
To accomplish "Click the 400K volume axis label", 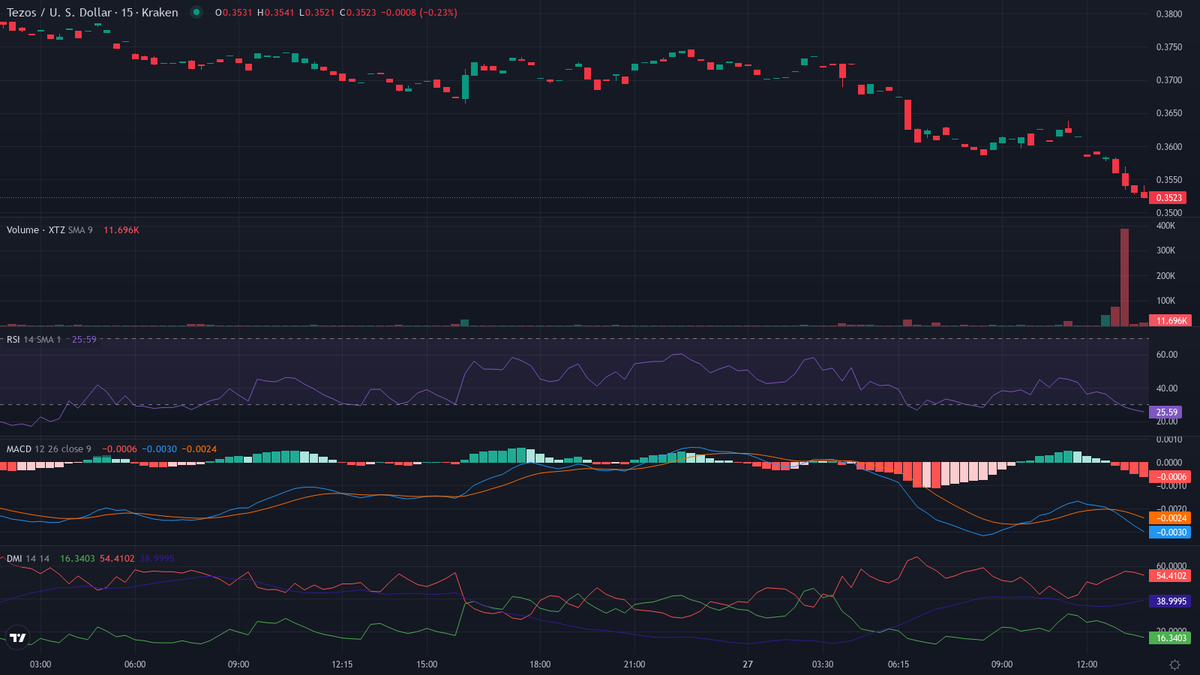I will point(1168,226).
